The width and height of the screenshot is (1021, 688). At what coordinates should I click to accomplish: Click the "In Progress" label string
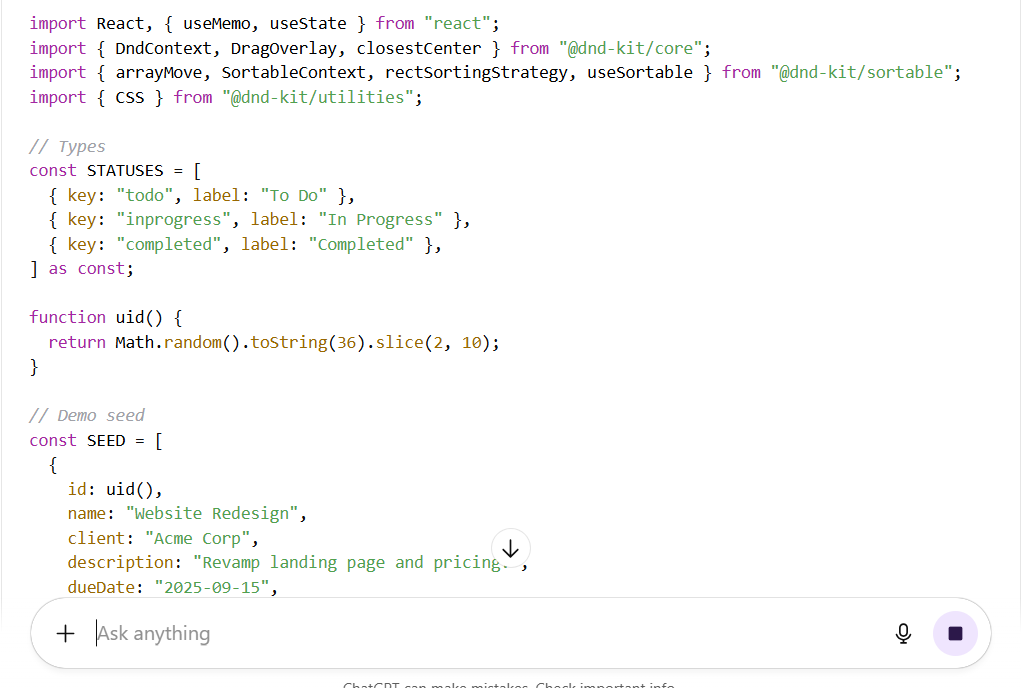click(380, 219)
